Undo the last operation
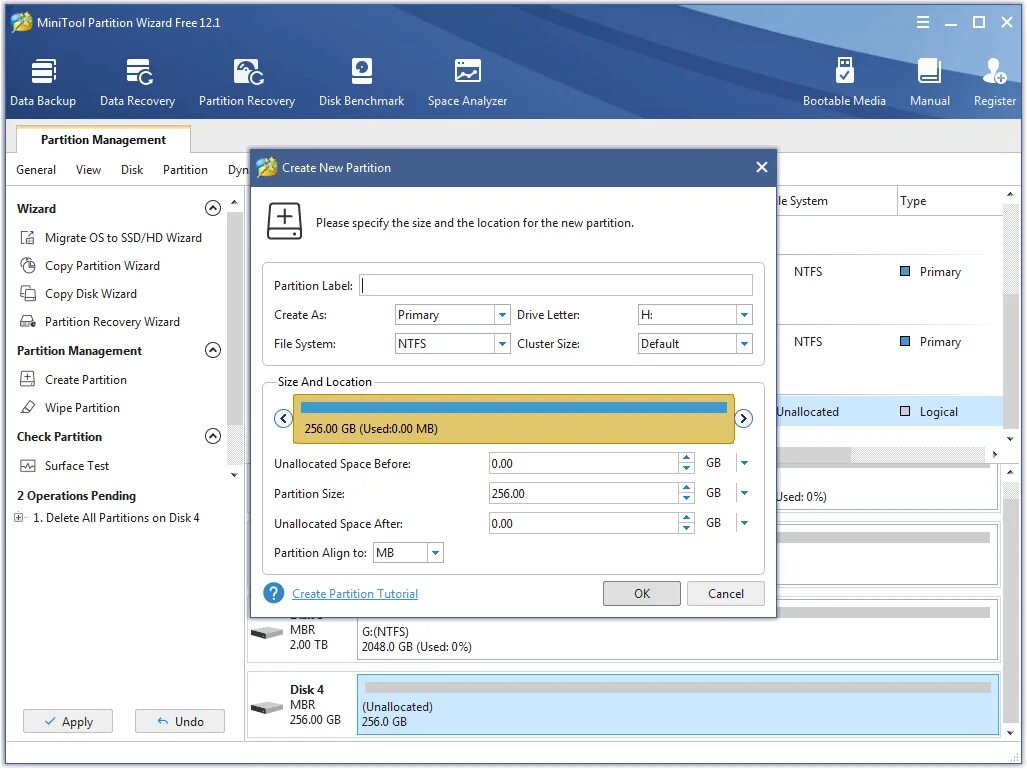The width and height of the screenshot is (1027, 769). coord(180,721)
